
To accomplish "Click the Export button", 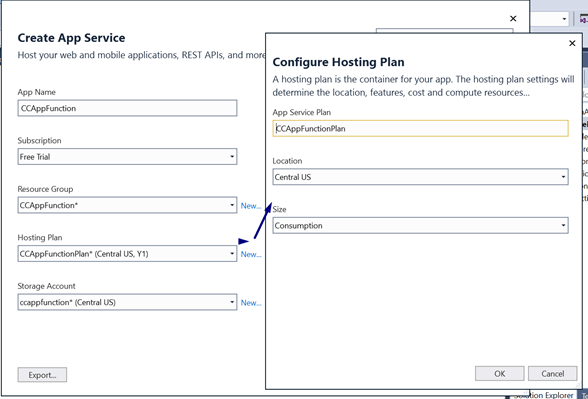I will pyautogui.click(x=42, y=375).
